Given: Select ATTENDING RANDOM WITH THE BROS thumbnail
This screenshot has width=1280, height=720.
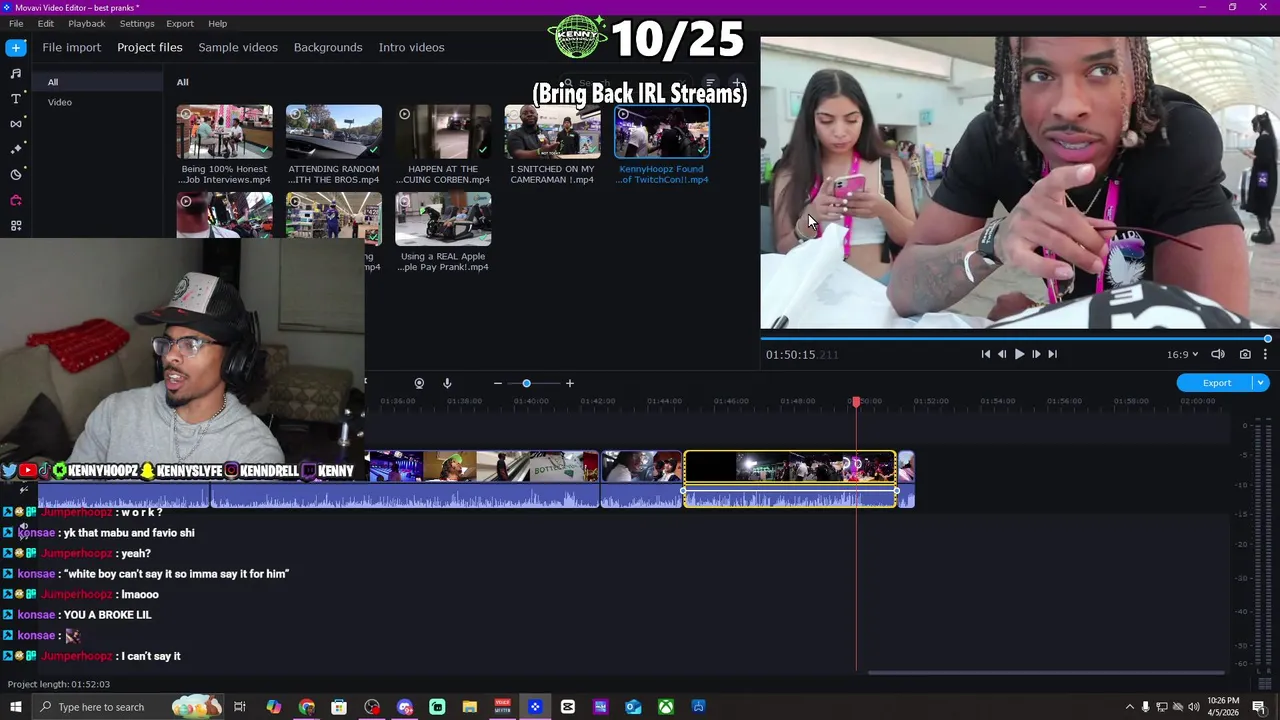Looking at the screenshot, I should (x=334, y=132).
